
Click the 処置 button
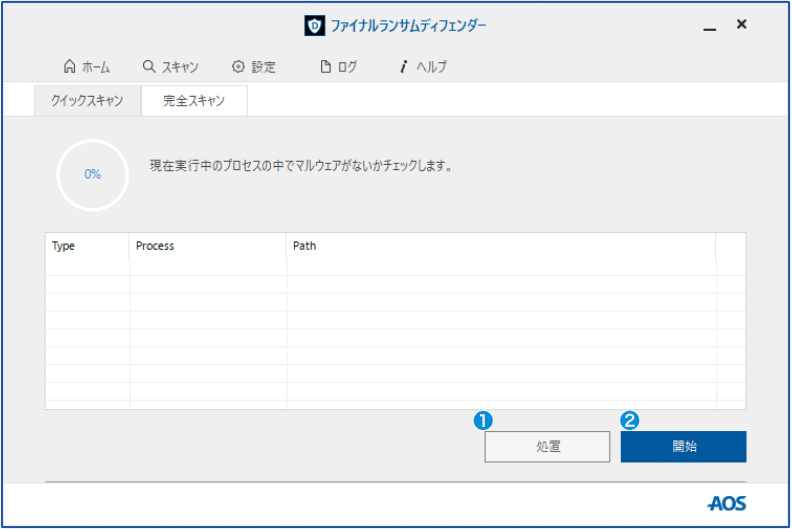tap(547, 447)
